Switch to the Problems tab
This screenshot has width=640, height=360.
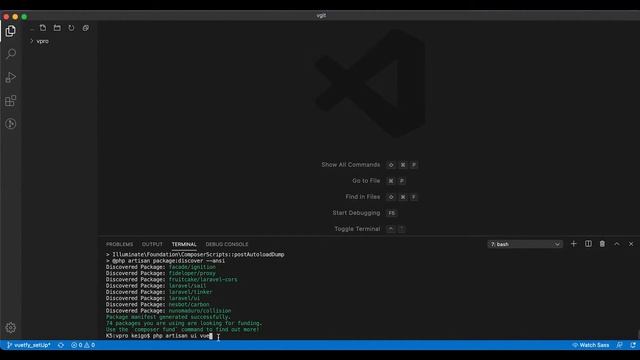pyautogui.click(x=120, y=244)
